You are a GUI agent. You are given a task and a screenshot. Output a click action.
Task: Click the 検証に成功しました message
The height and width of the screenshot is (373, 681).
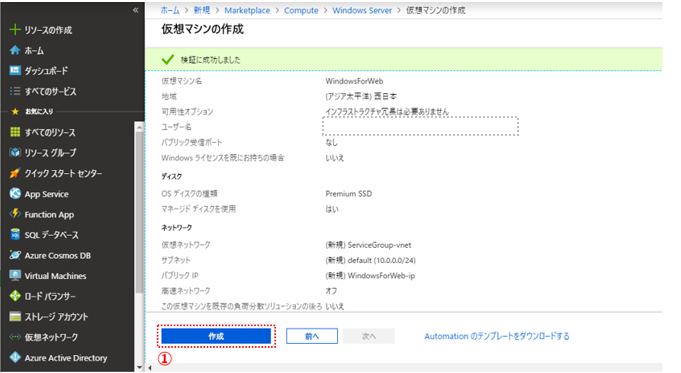click(211, 60)
